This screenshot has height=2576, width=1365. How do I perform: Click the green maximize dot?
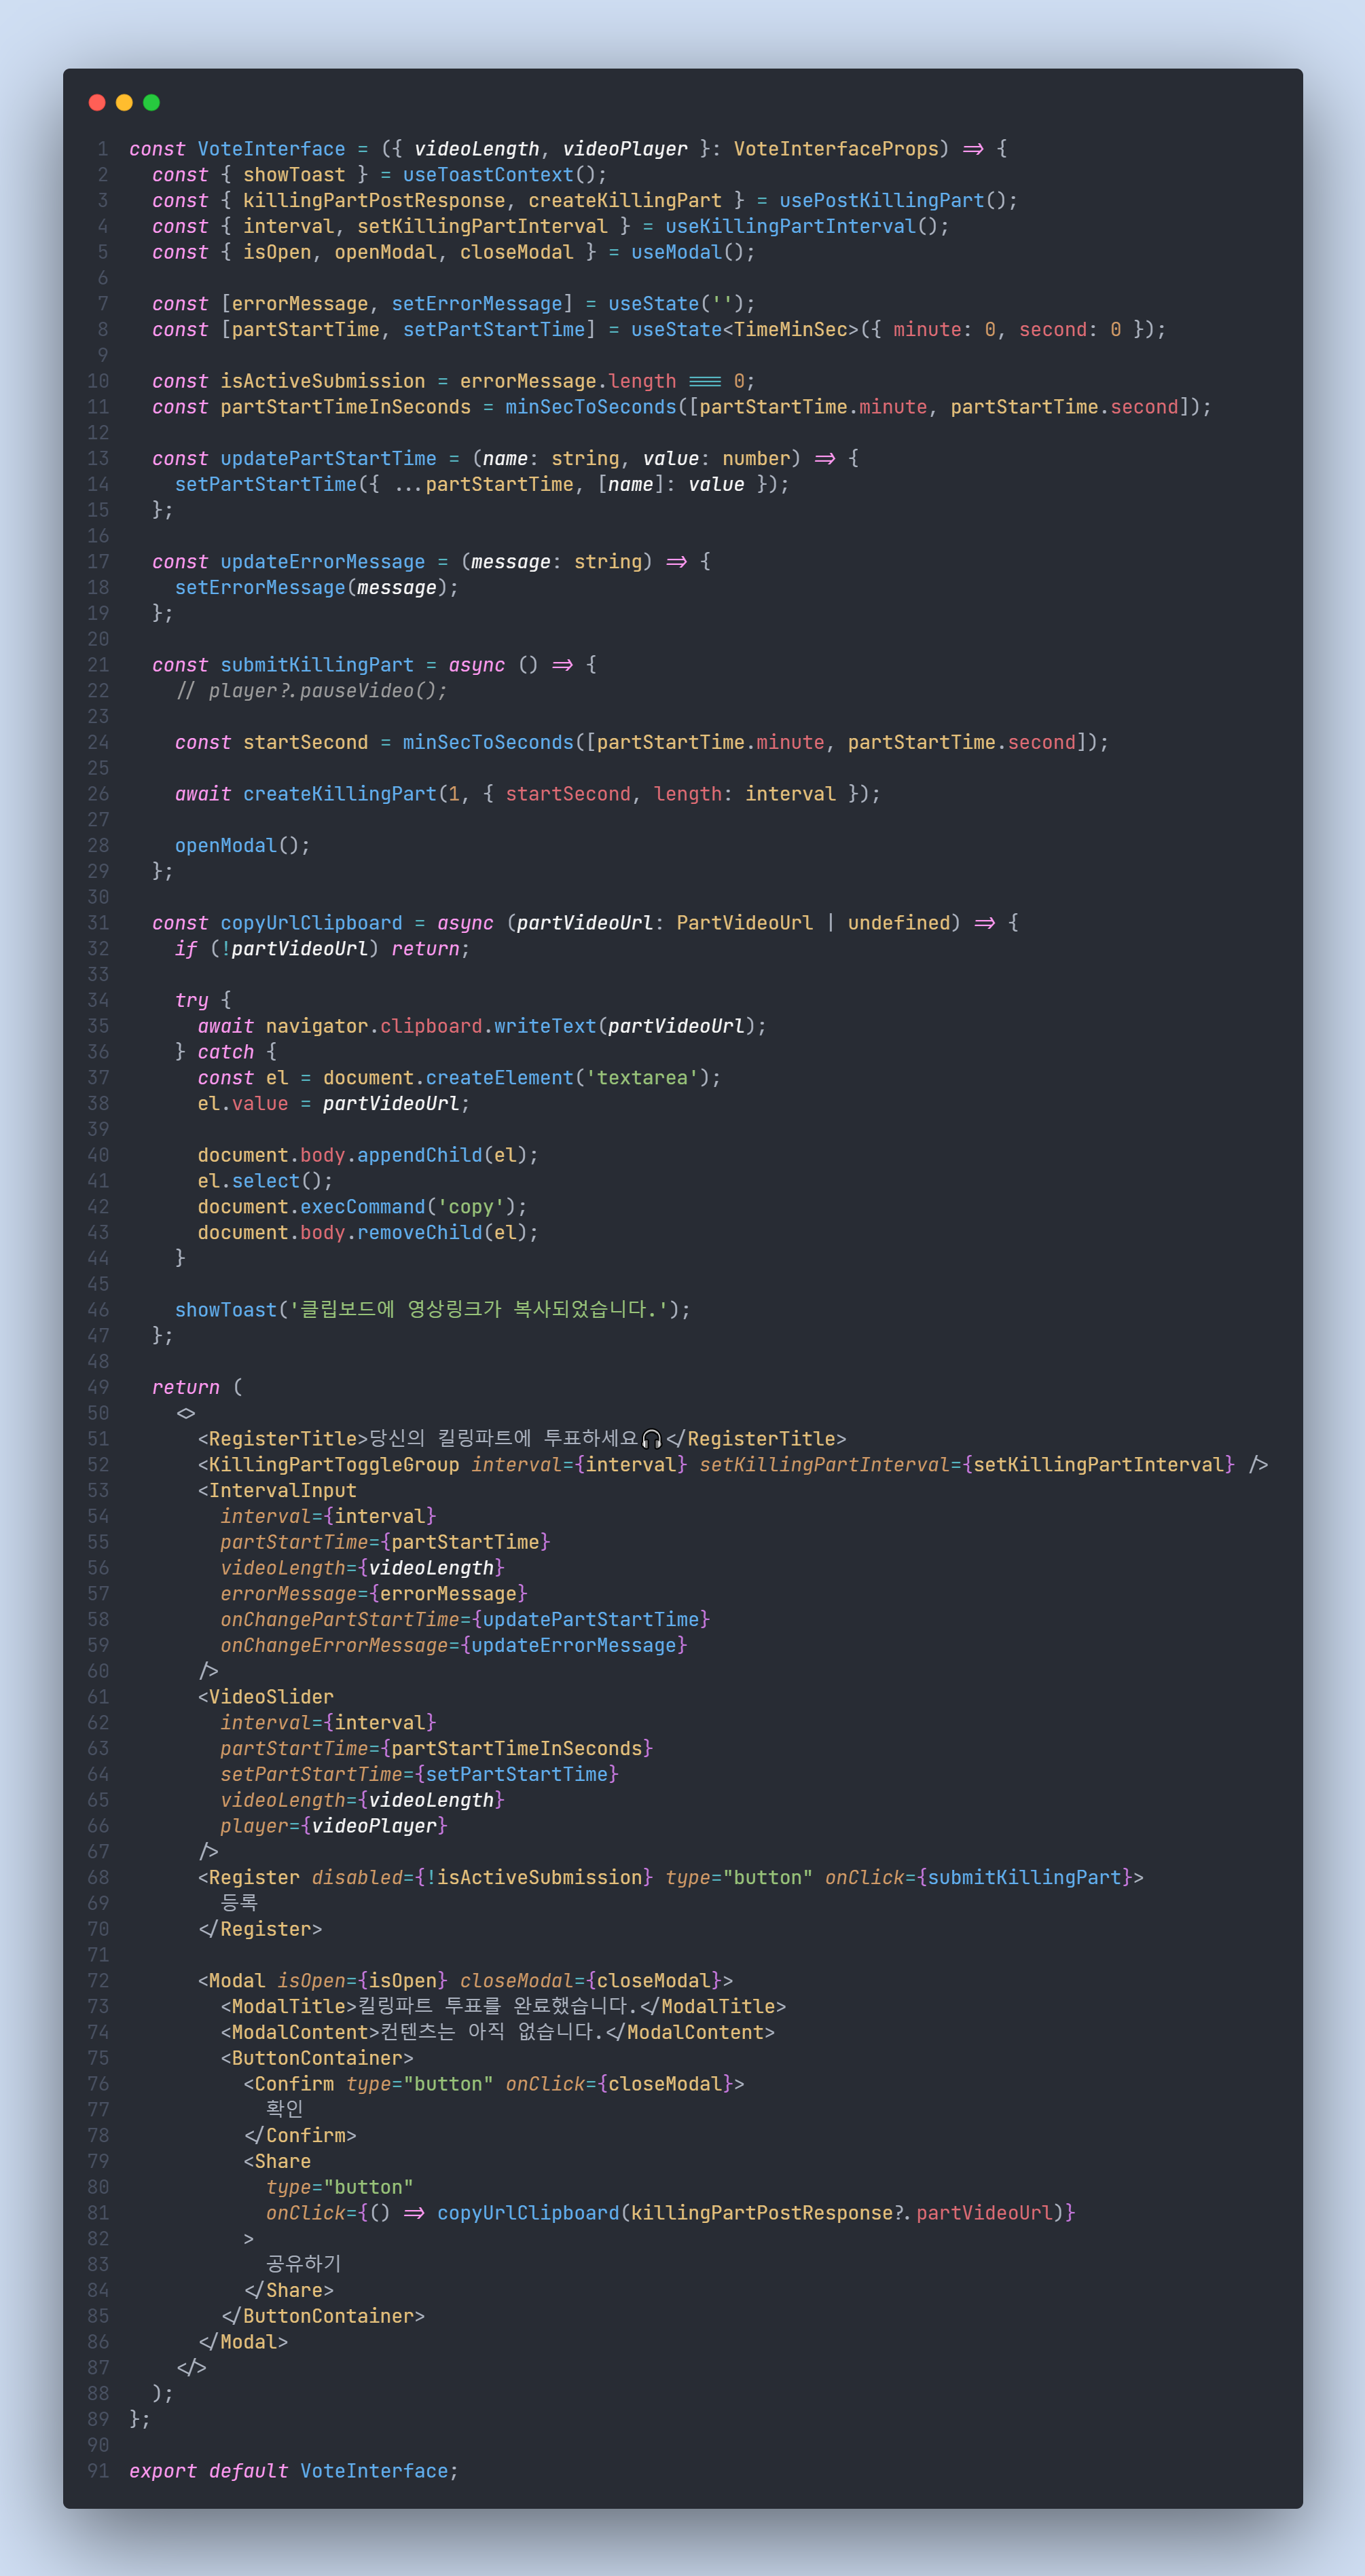coord(151,102)
